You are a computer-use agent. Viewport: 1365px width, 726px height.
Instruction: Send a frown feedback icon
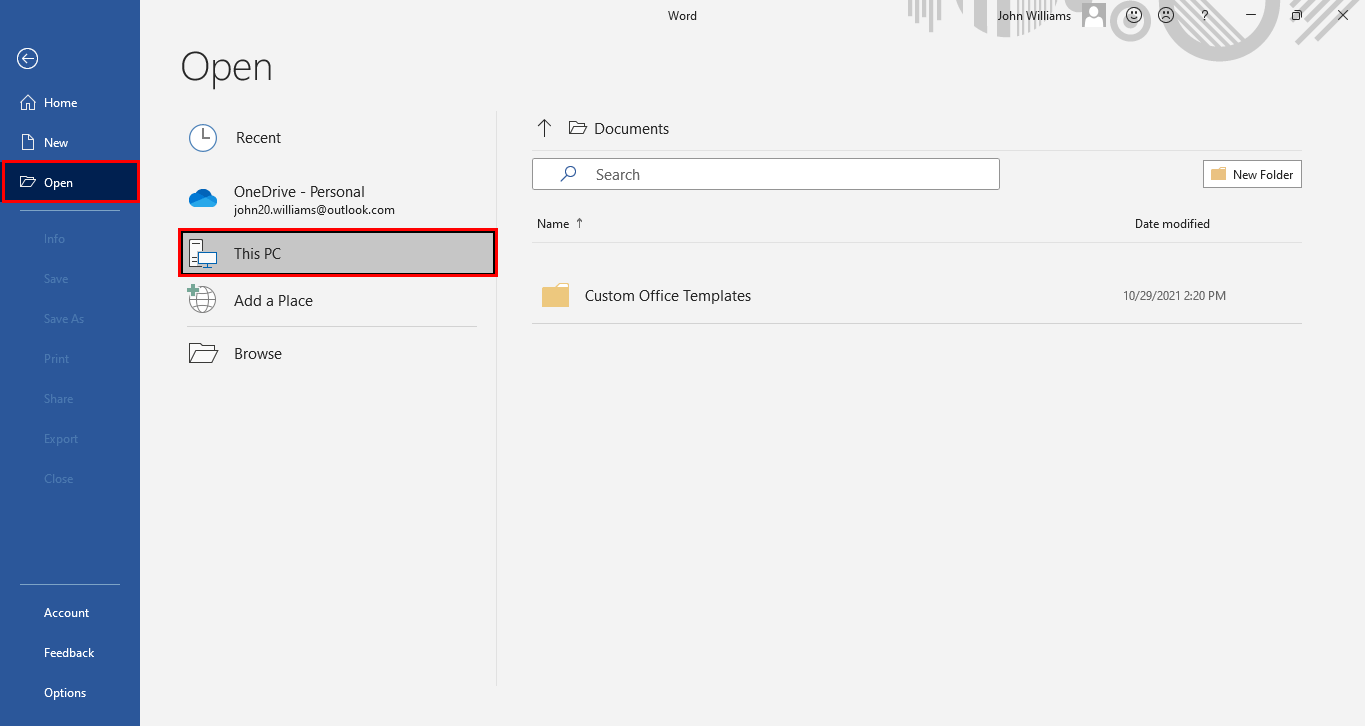1166,16
